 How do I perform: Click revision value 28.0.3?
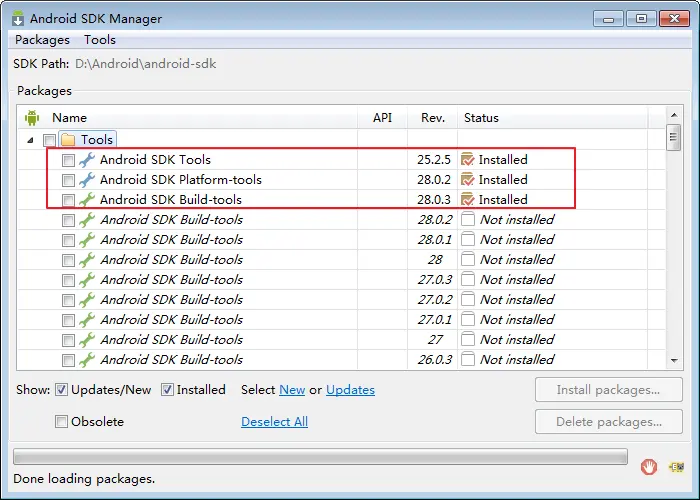coord(434,200)
